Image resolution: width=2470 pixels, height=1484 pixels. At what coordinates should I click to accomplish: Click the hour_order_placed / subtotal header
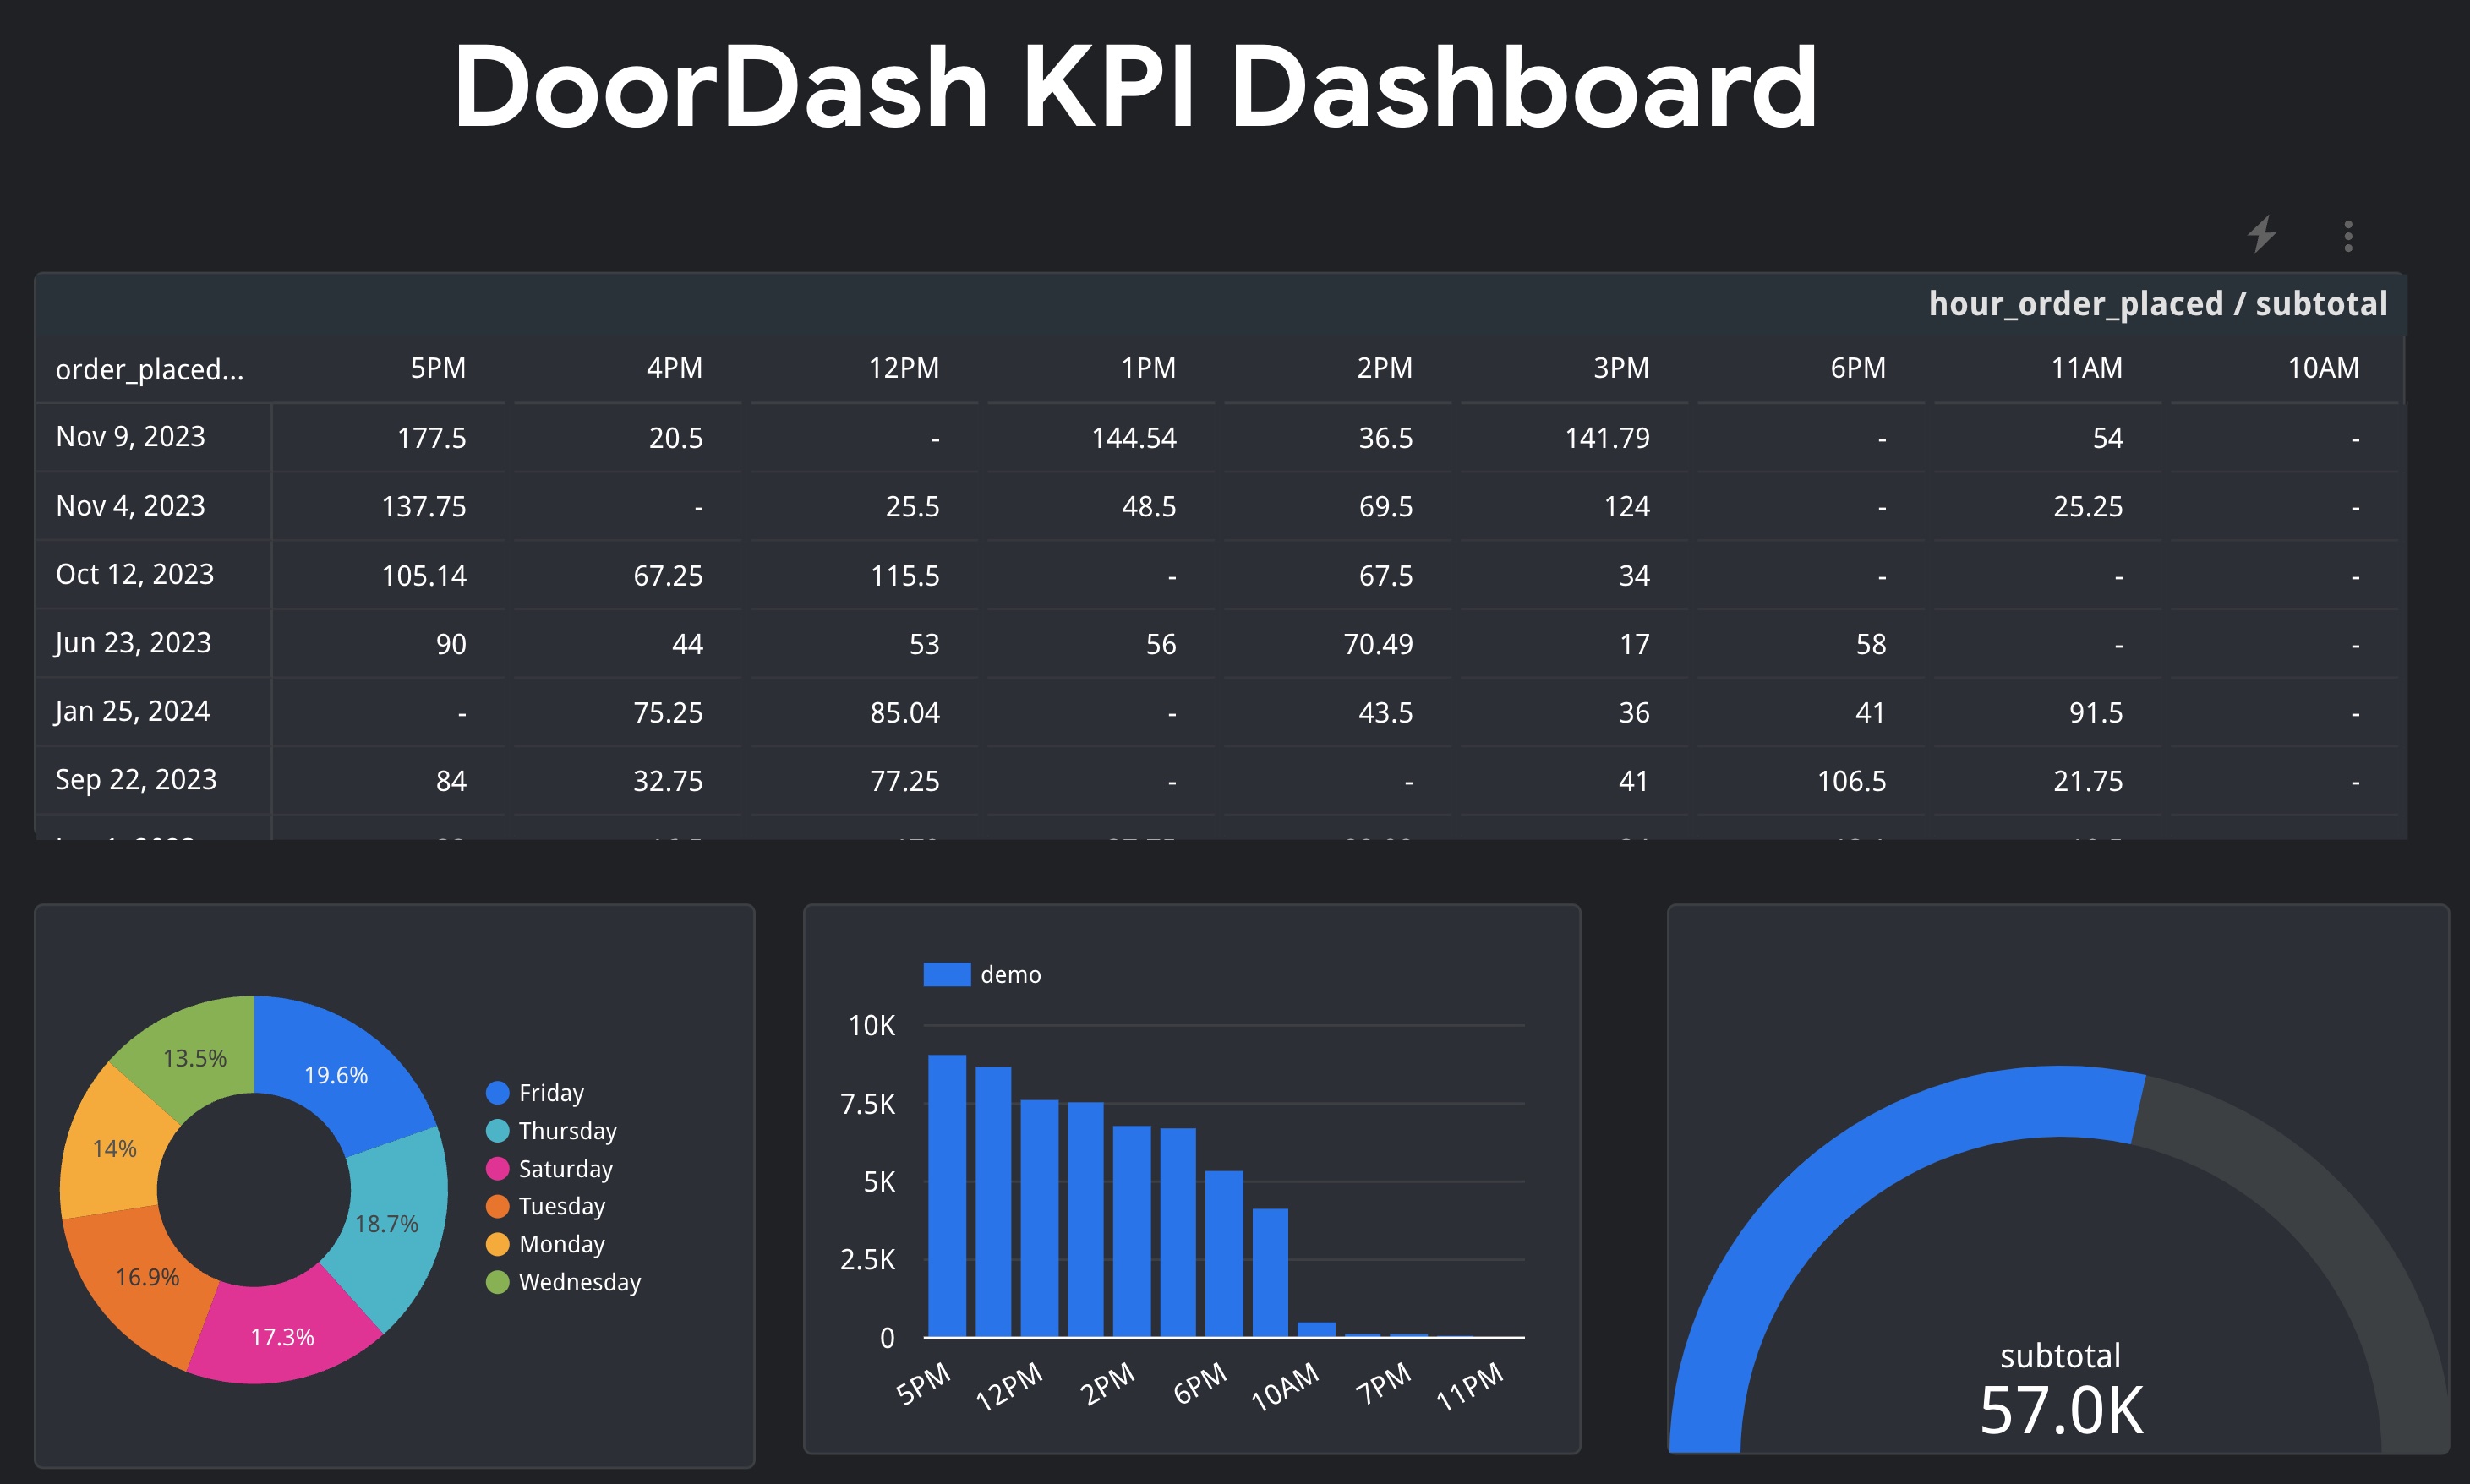pos(2157,304)
